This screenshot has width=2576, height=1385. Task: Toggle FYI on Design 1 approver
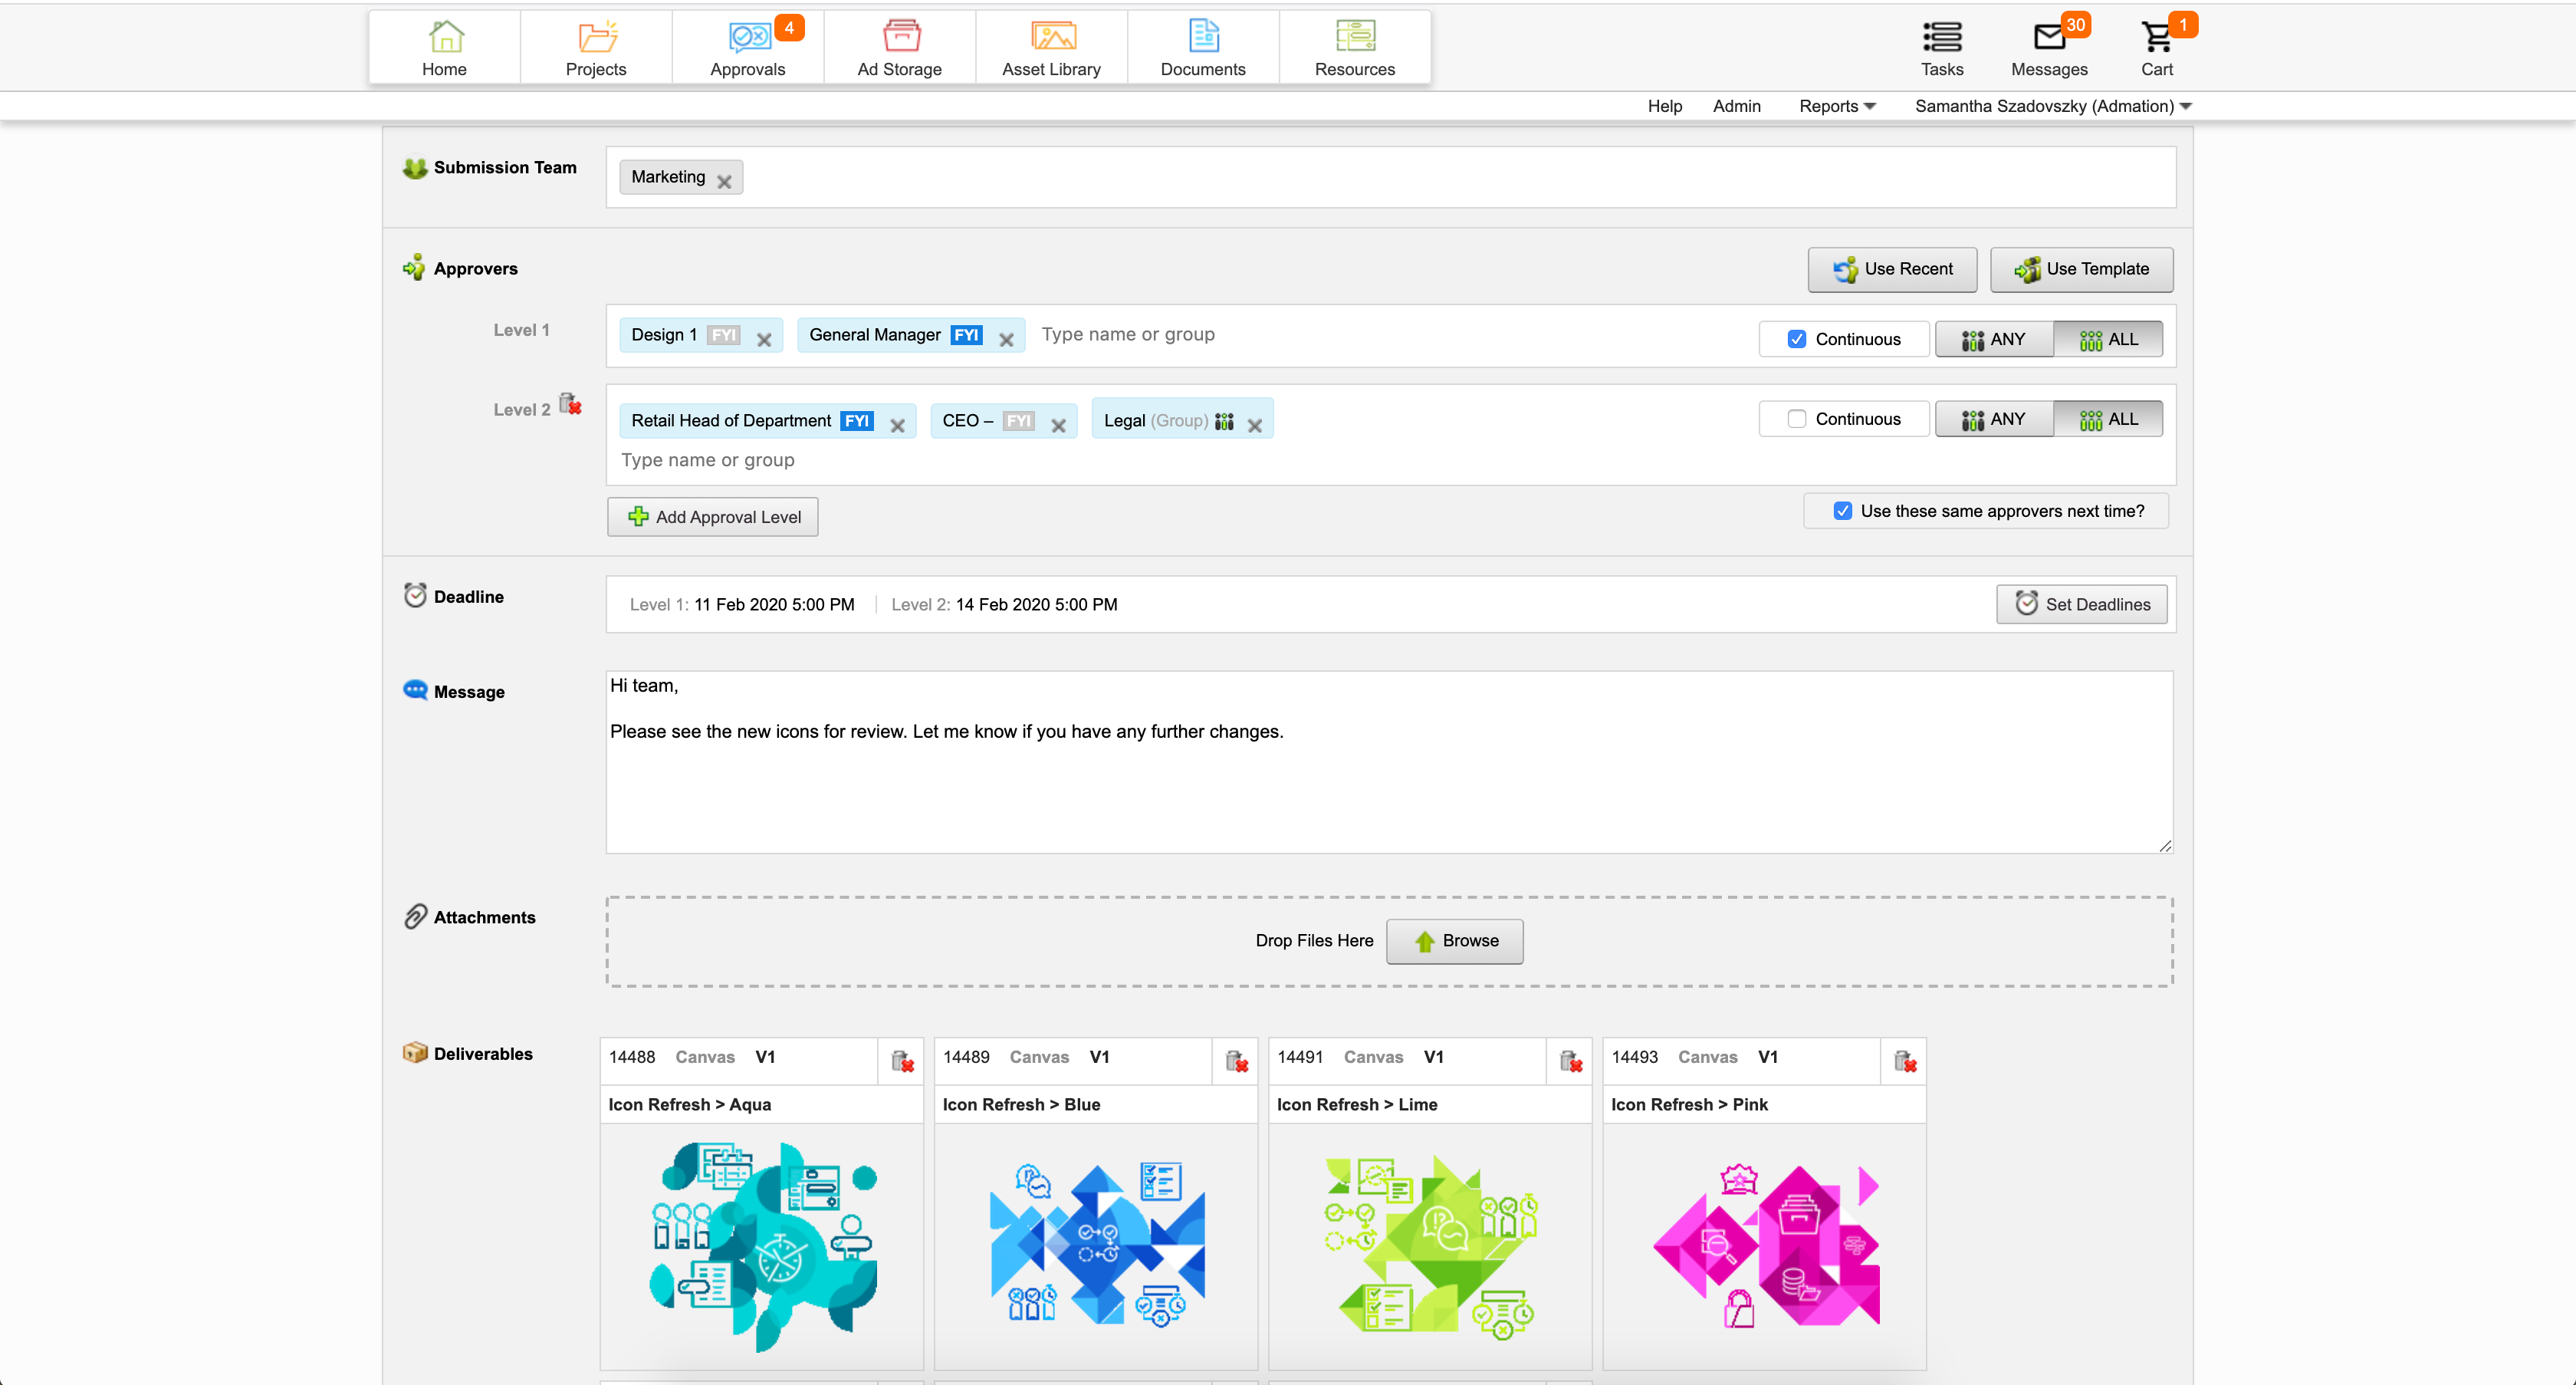723,335
